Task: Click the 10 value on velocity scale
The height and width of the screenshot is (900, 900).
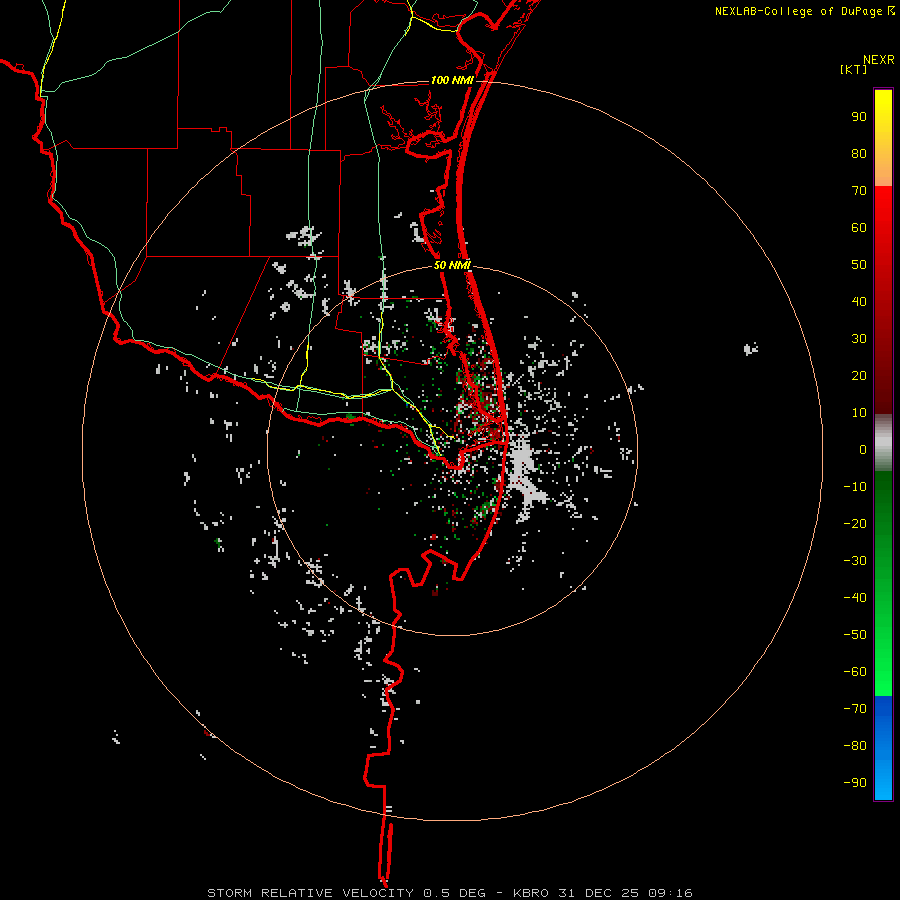Action: pyautogui.click(x=859, y=413)
